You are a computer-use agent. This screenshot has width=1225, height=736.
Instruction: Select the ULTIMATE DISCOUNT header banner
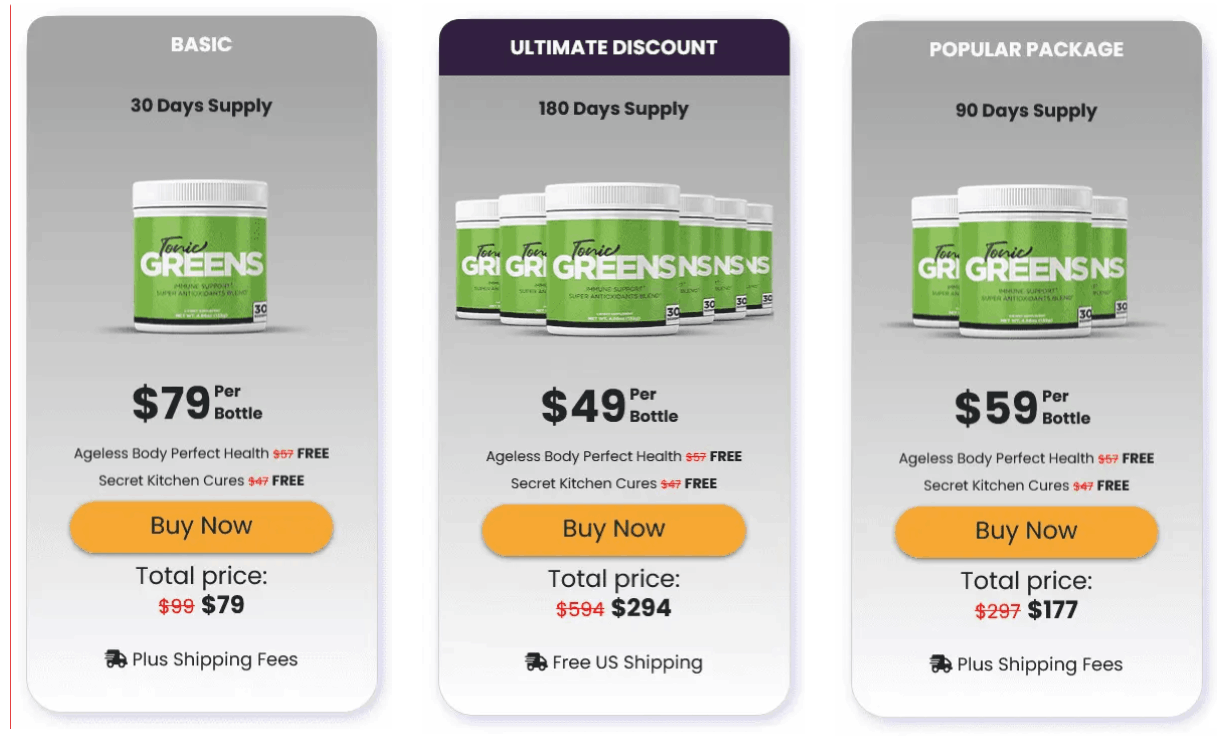(613, 46)
